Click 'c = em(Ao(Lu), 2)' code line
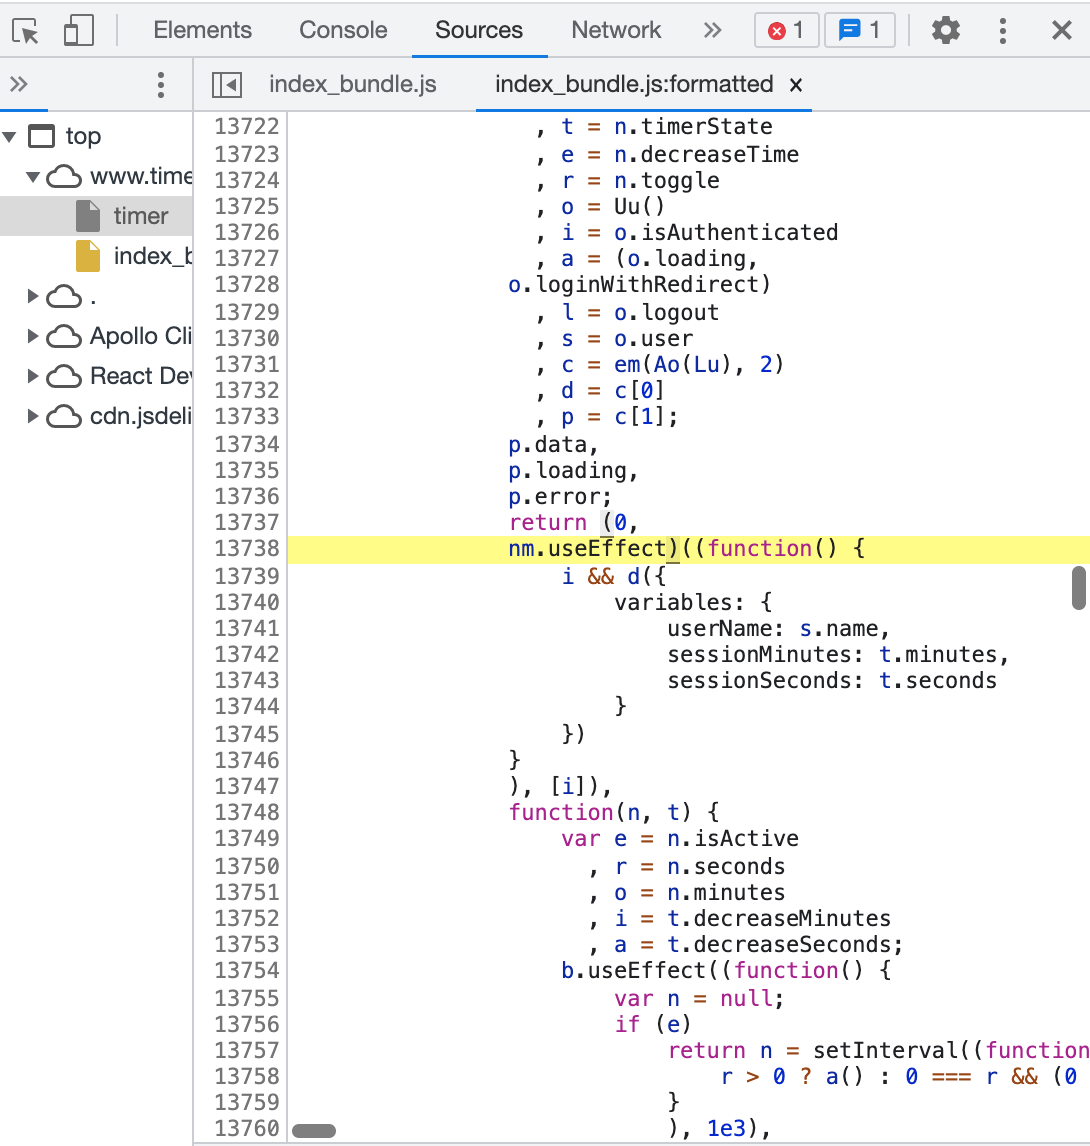Image resolution: width=1090 pixels, height=1146 pixels. pyautogui.click(x=673, y=365)
